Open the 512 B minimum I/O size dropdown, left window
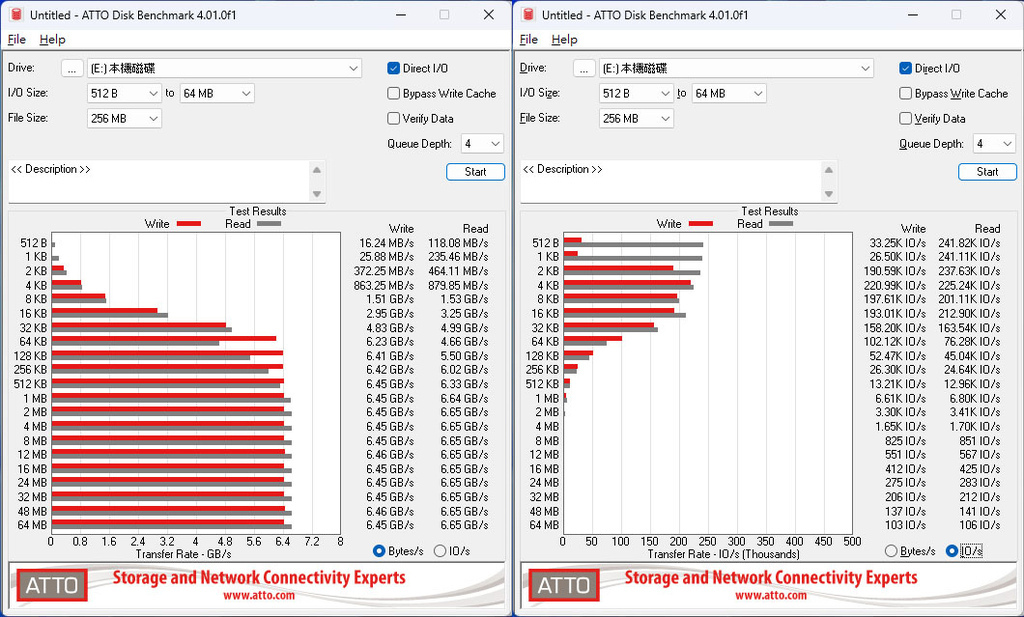Screen dimensions: 1024x617 click(x=124, y=93)
